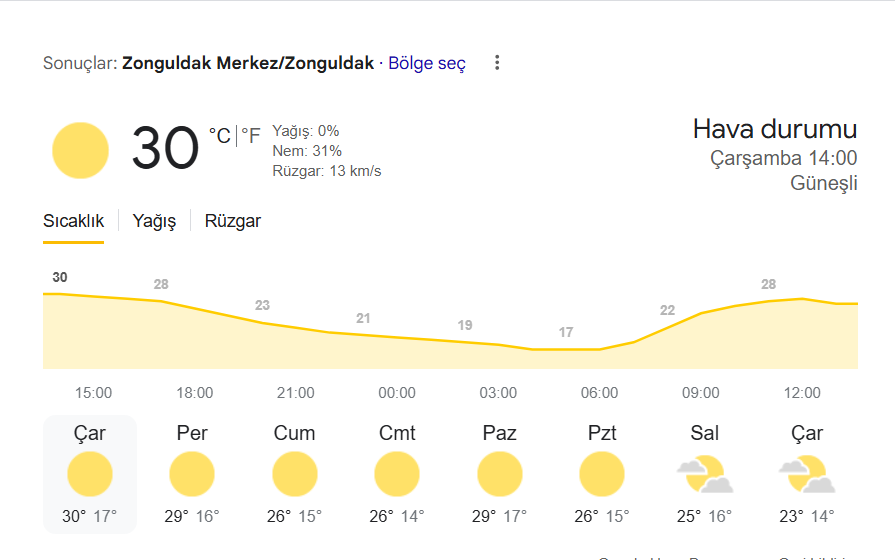Open the three-dot more options menu
This screenshot has width=895, height=560.
pos(497,63)
